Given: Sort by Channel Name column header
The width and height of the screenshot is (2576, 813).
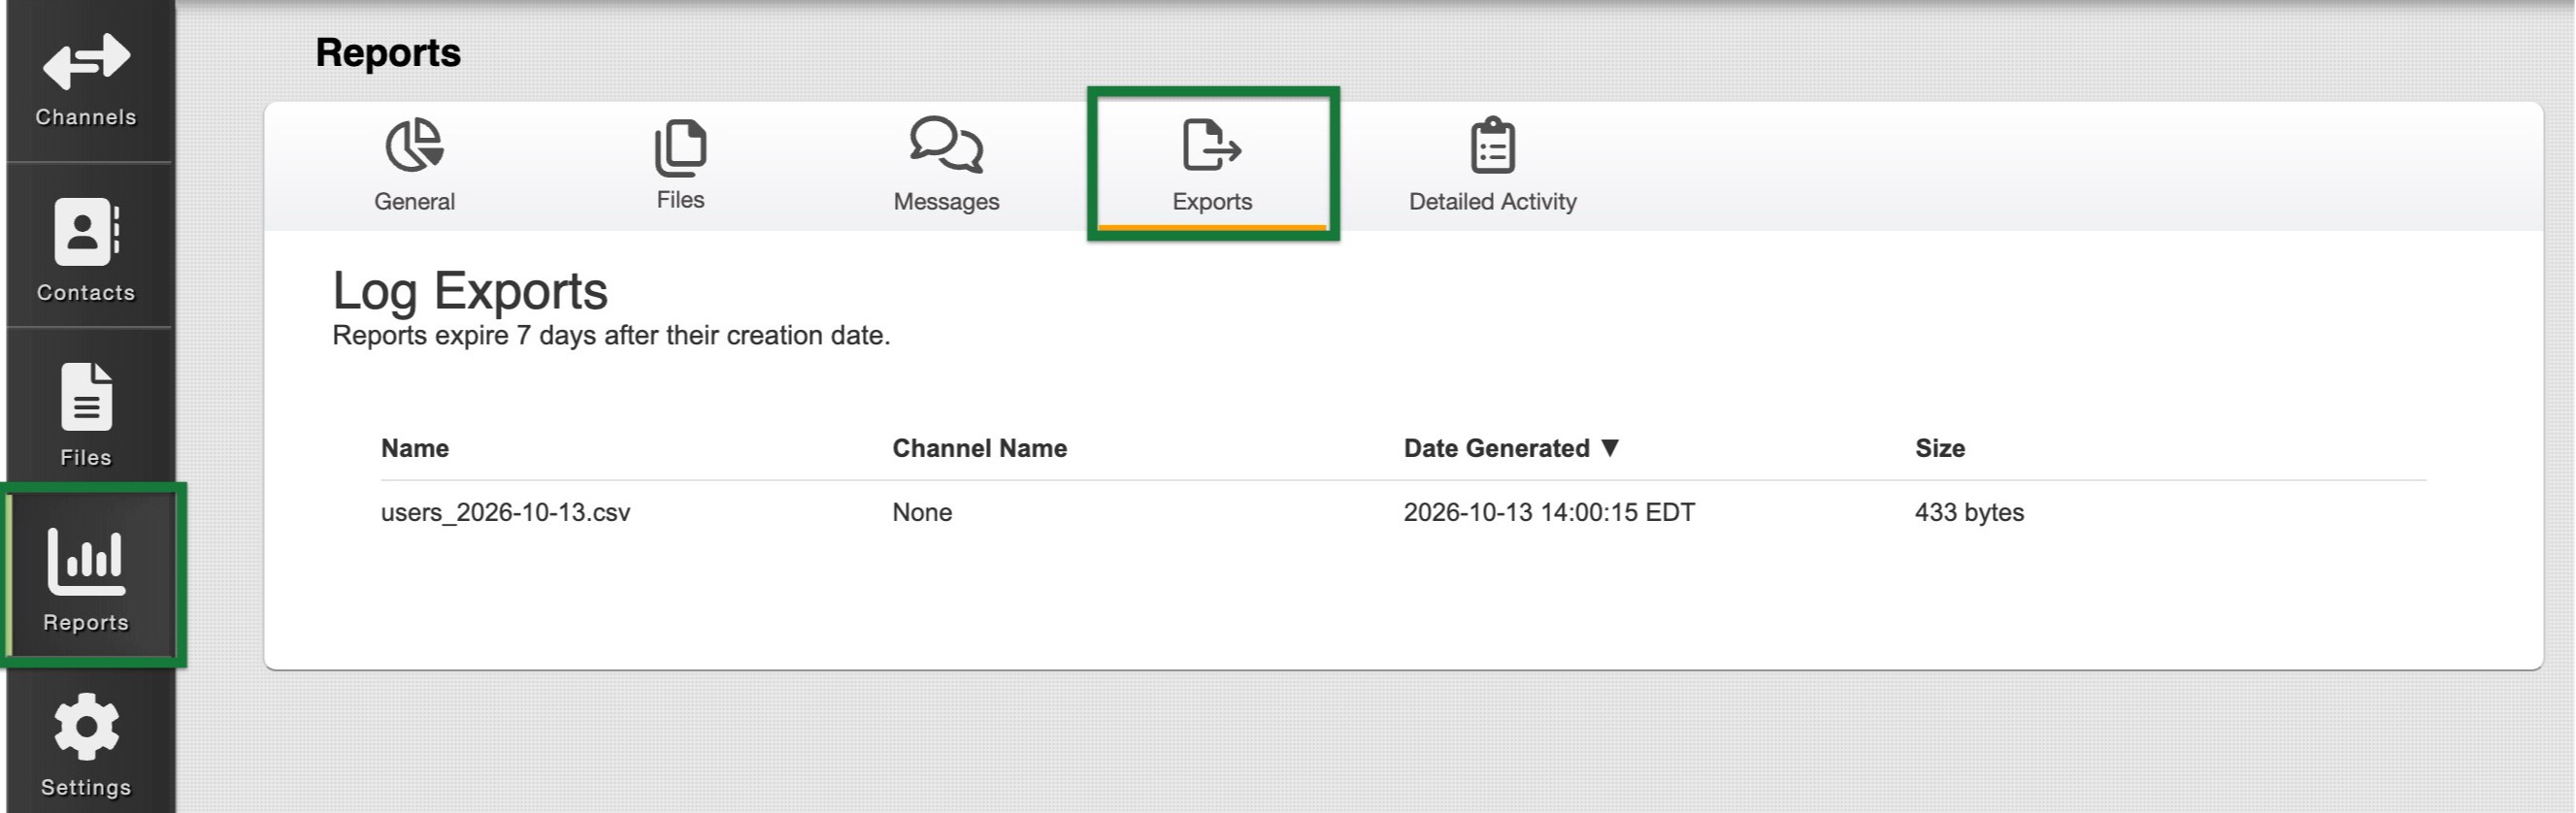Looking at the screenshot, I should [x=979, y=448].
